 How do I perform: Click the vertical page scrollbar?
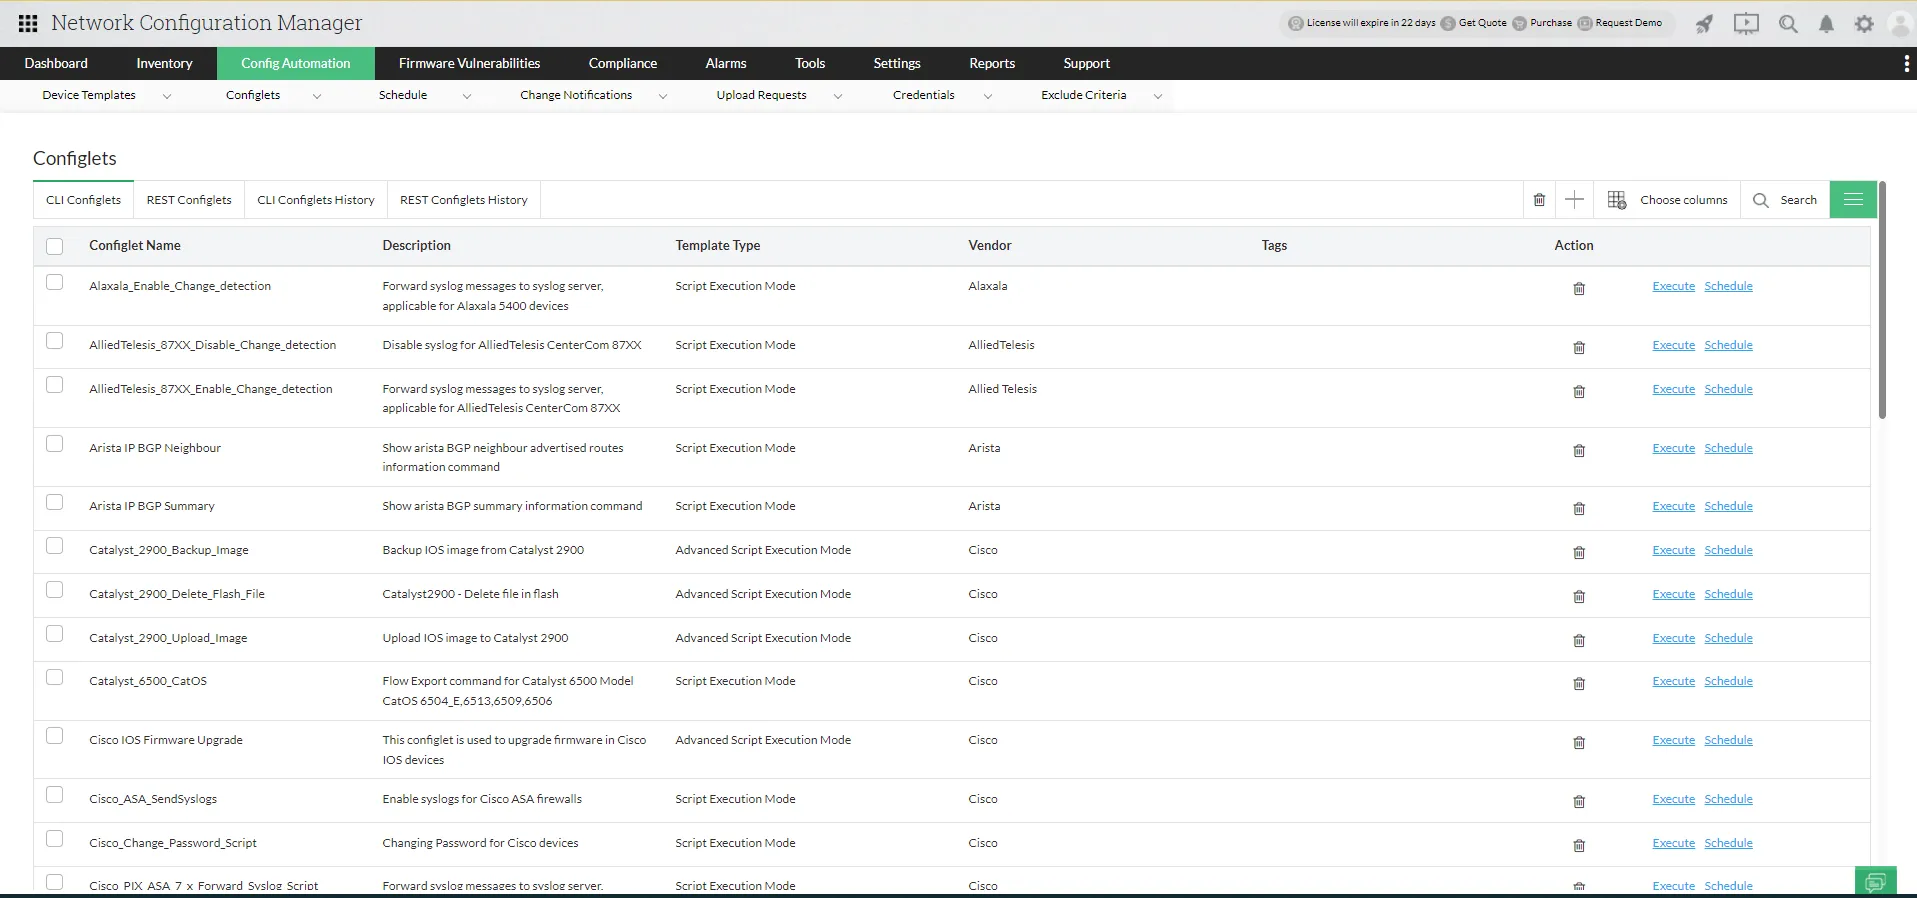pos(1882,300)
